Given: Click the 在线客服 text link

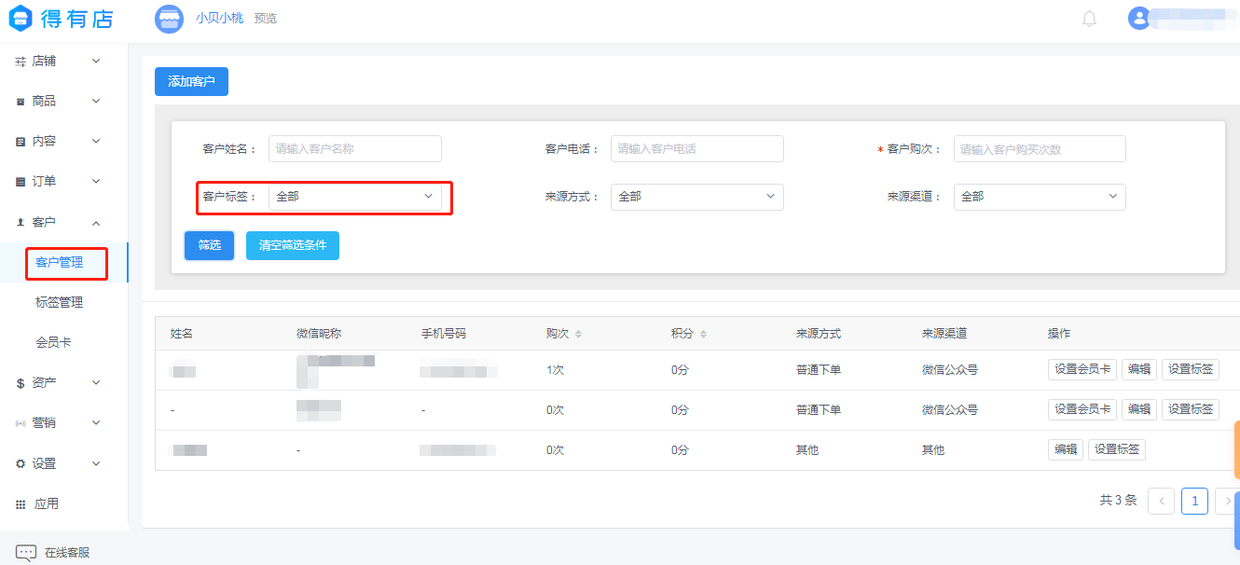Looking at the screenshot, I should [67, 552].
